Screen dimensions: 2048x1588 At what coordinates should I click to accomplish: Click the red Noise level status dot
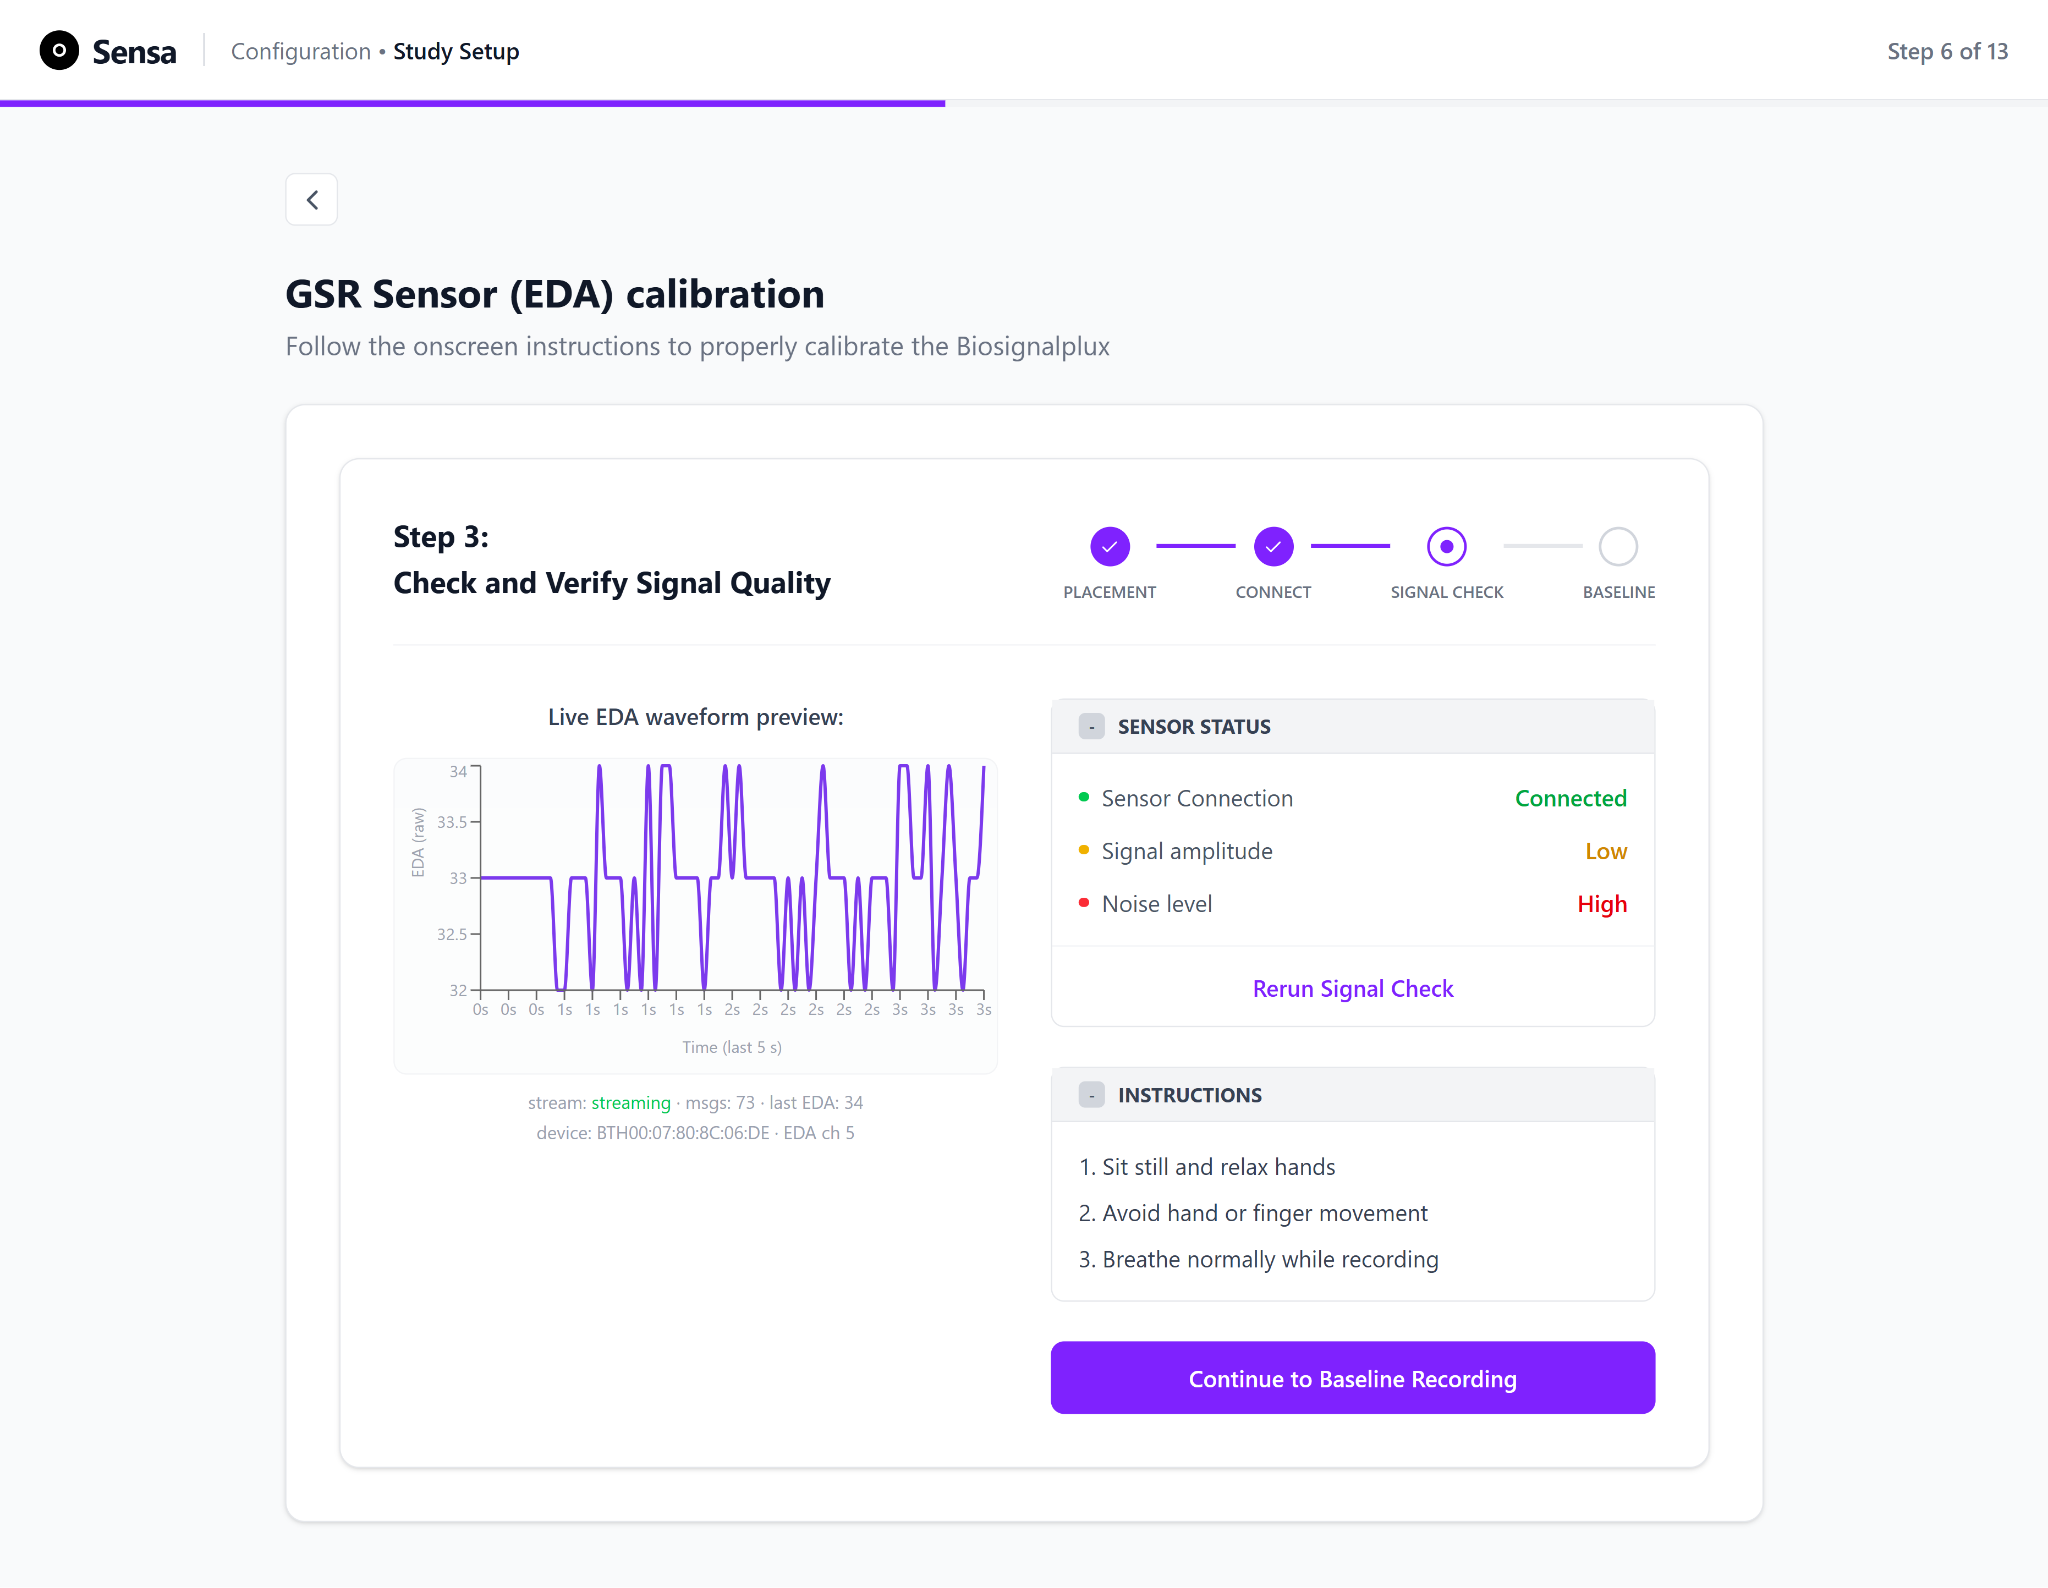[1084, 903]
